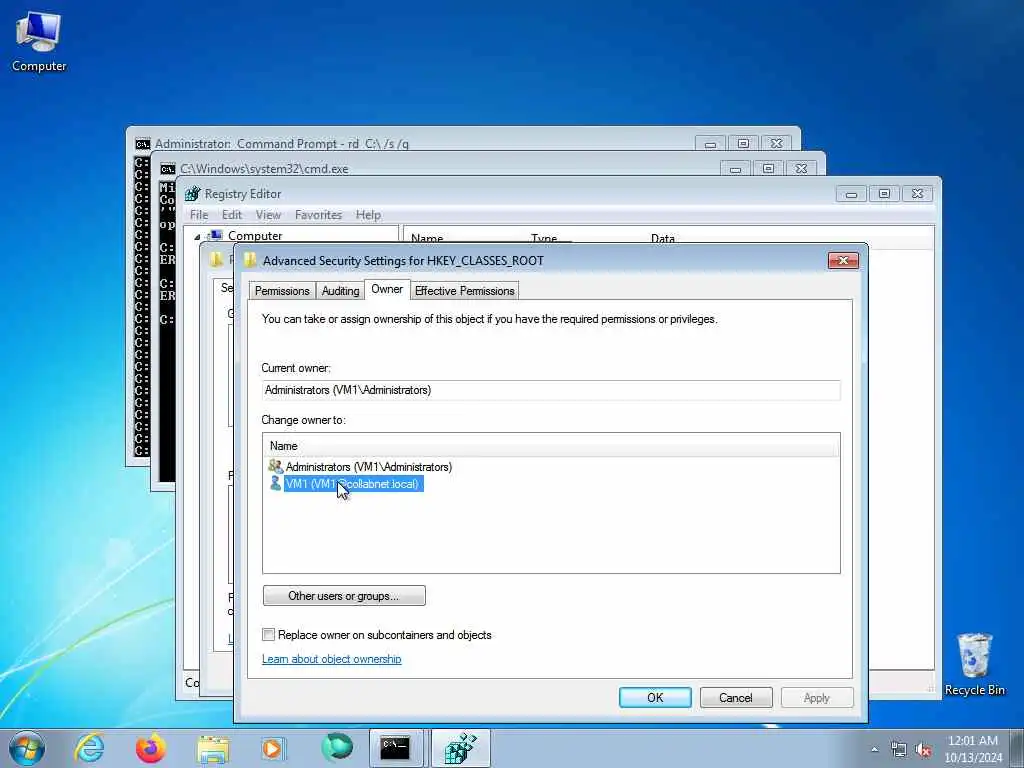Select Administrators group icon in owner list
The height and width of the screenshot is (768, 1024).
[x=276, y=466]
